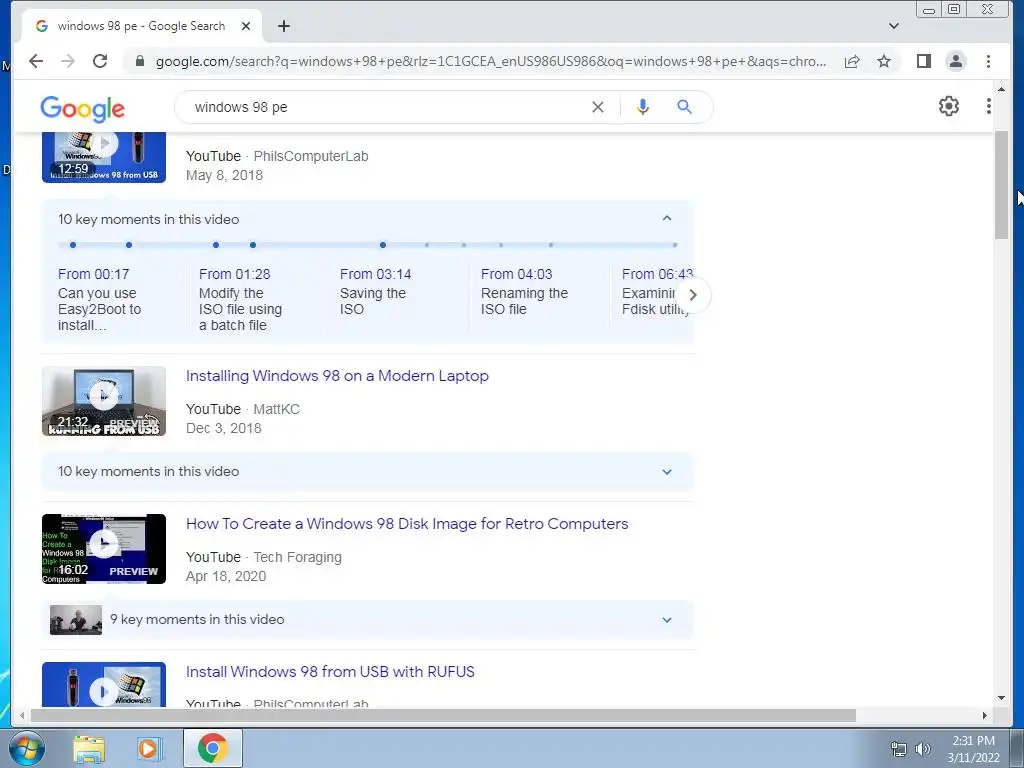Click the Google logo
The height and width of the screenshot is (768, 1024).
pyautogui.click(x=82, y=108)
